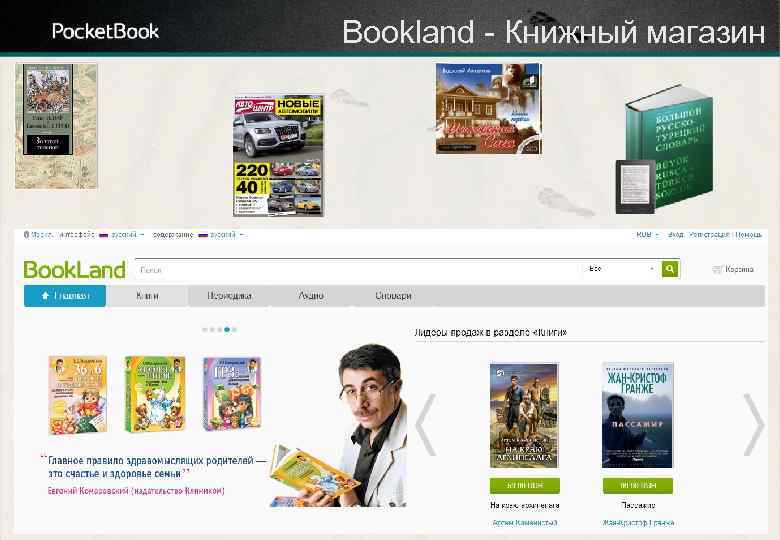
Task: Click the BookLand logo
Action: pos(75,270)
